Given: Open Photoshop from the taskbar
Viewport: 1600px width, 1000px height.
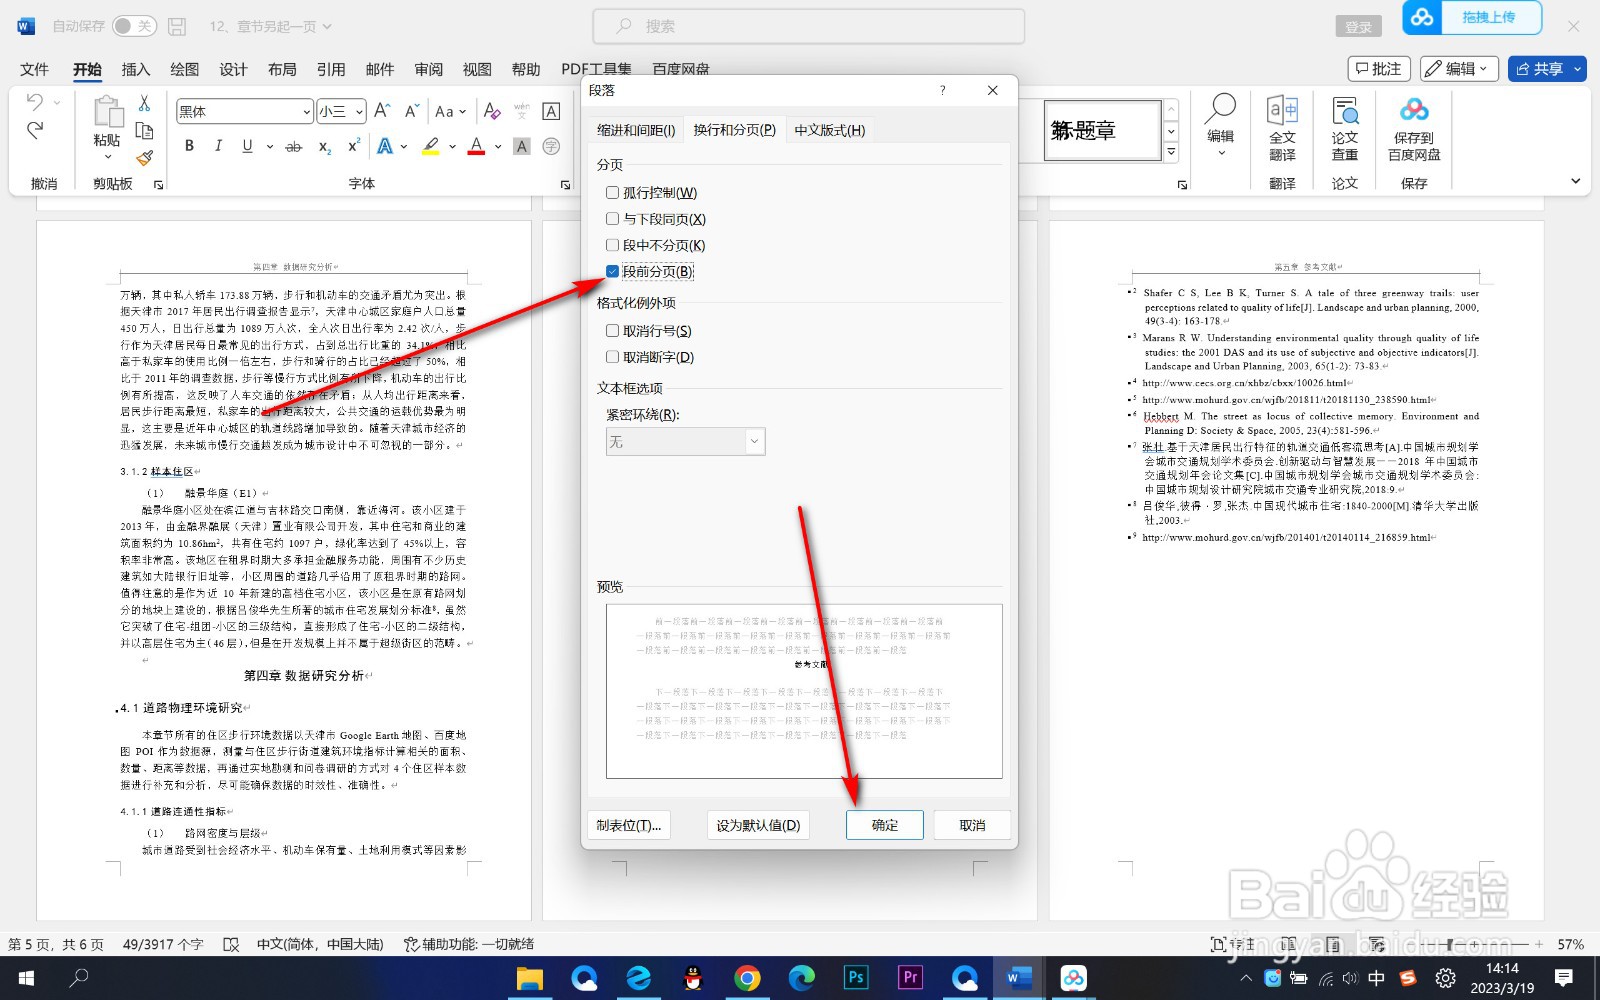Looking at the screenshot, I should 855,978.
